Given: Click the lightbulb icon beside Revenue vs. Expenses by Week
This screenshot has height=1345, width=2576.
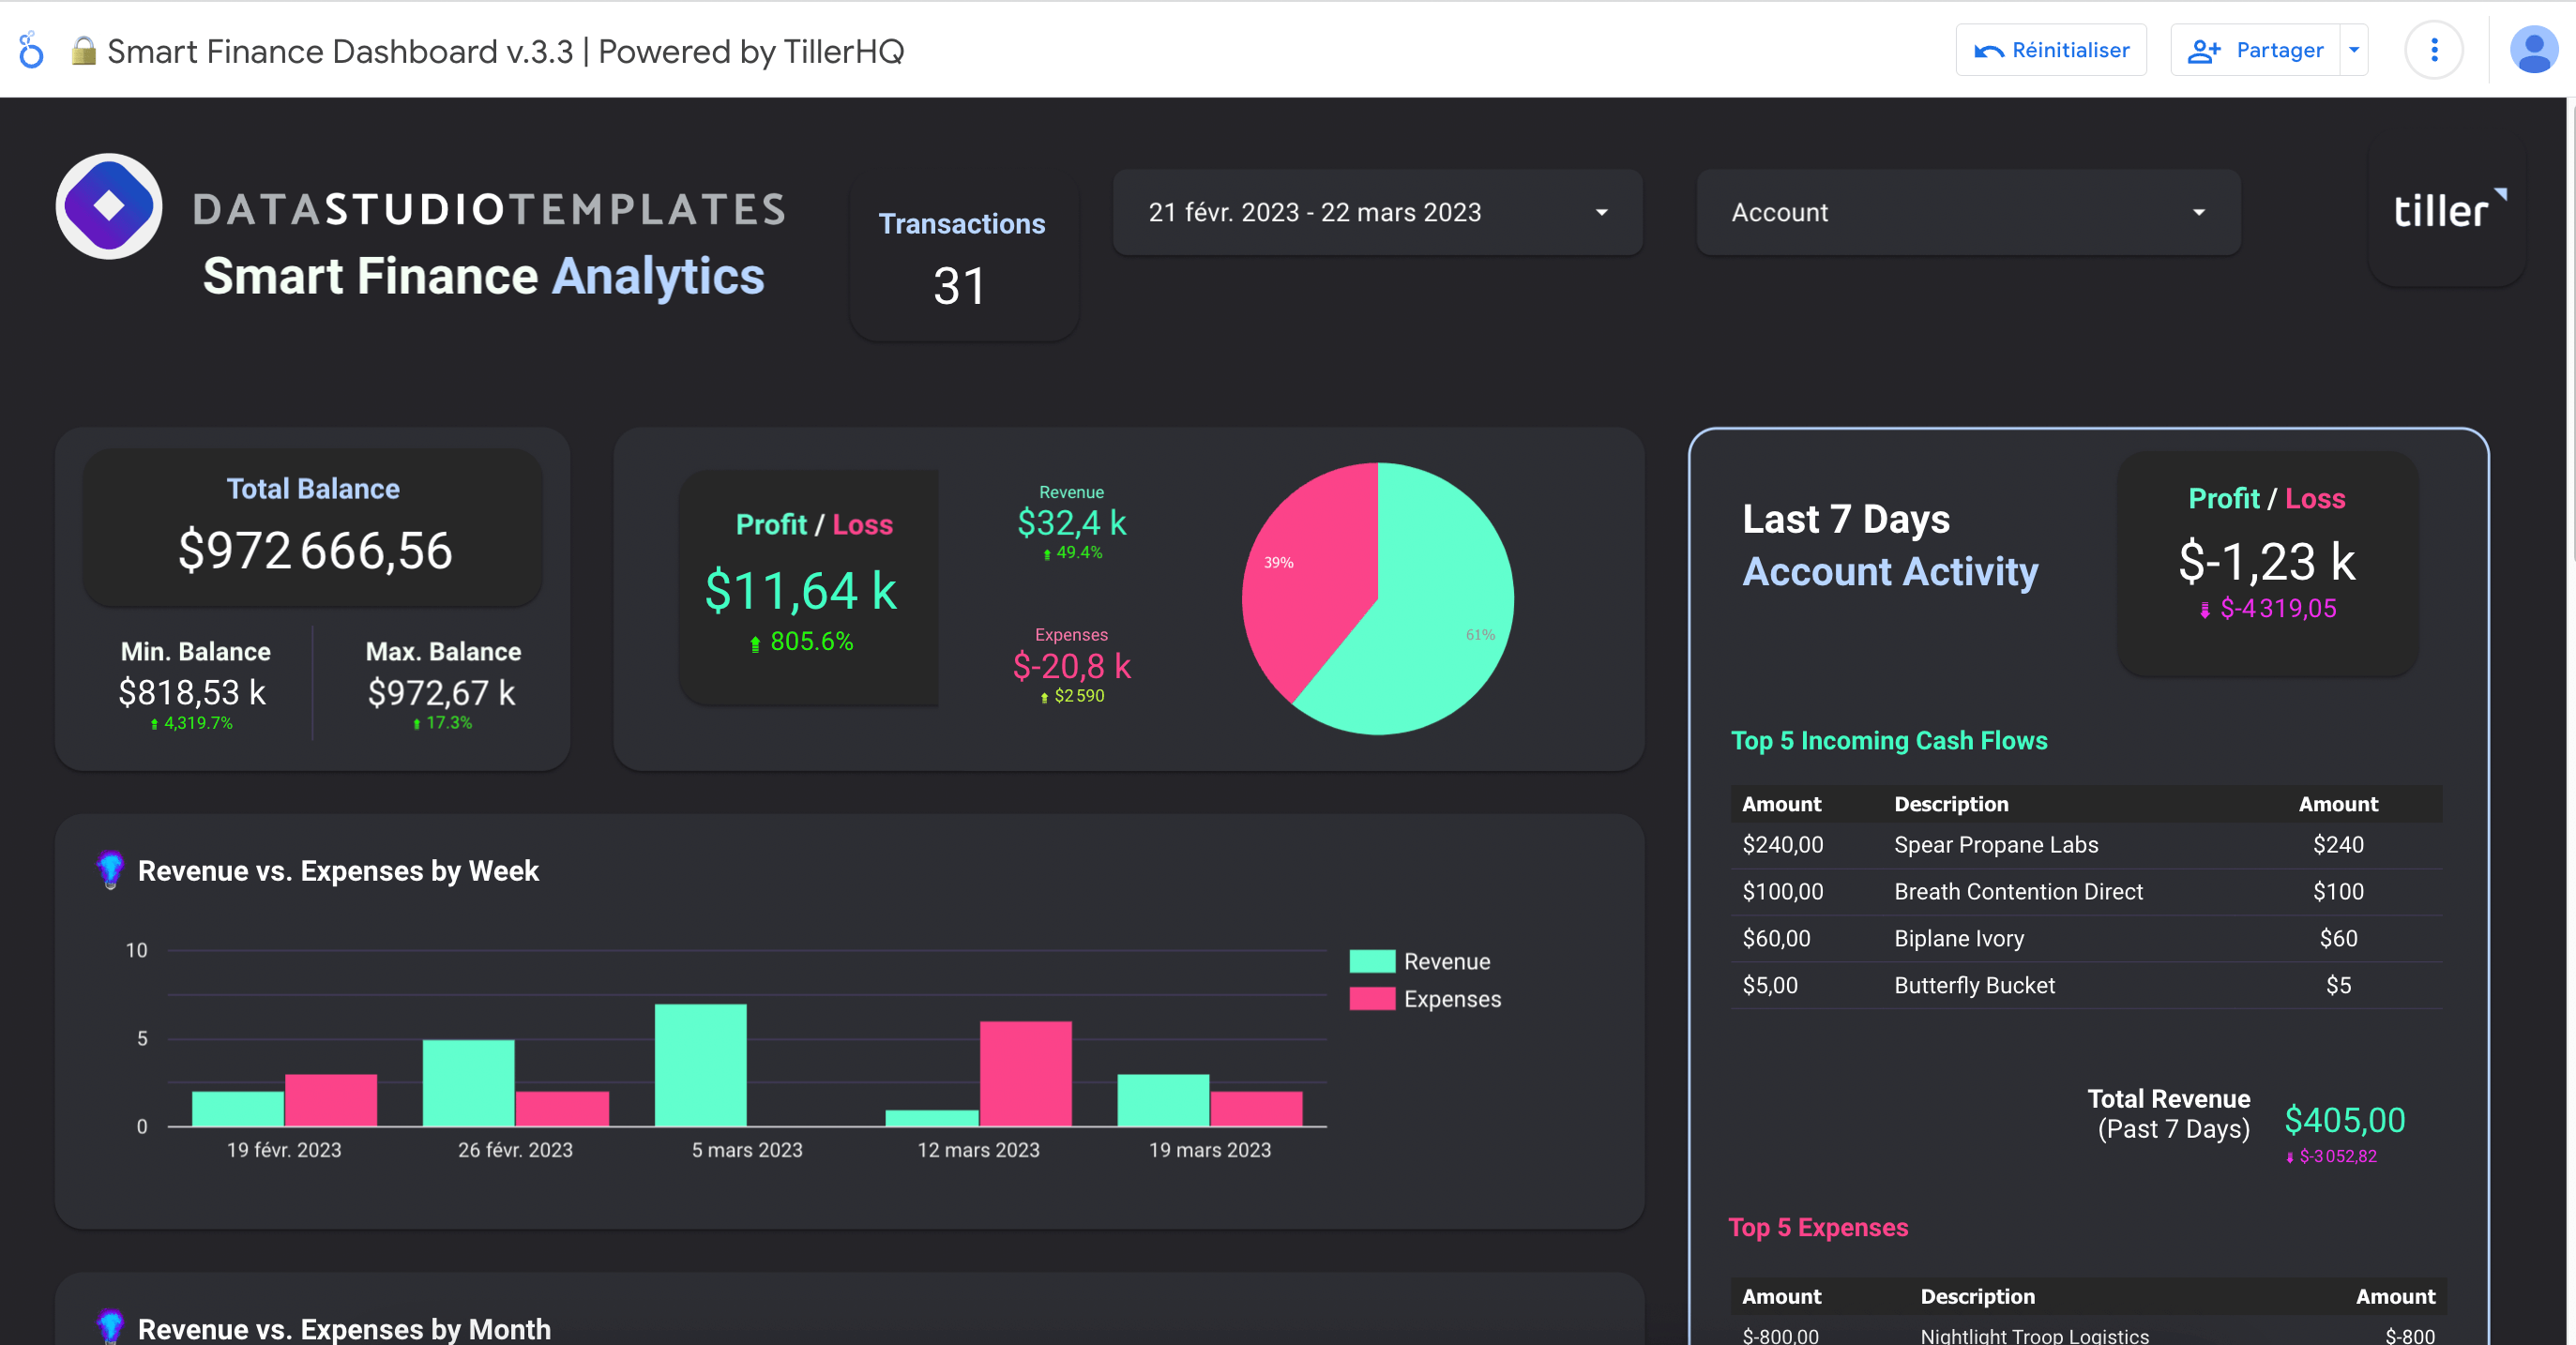Looking at the screenshot, I should point(110,870).
